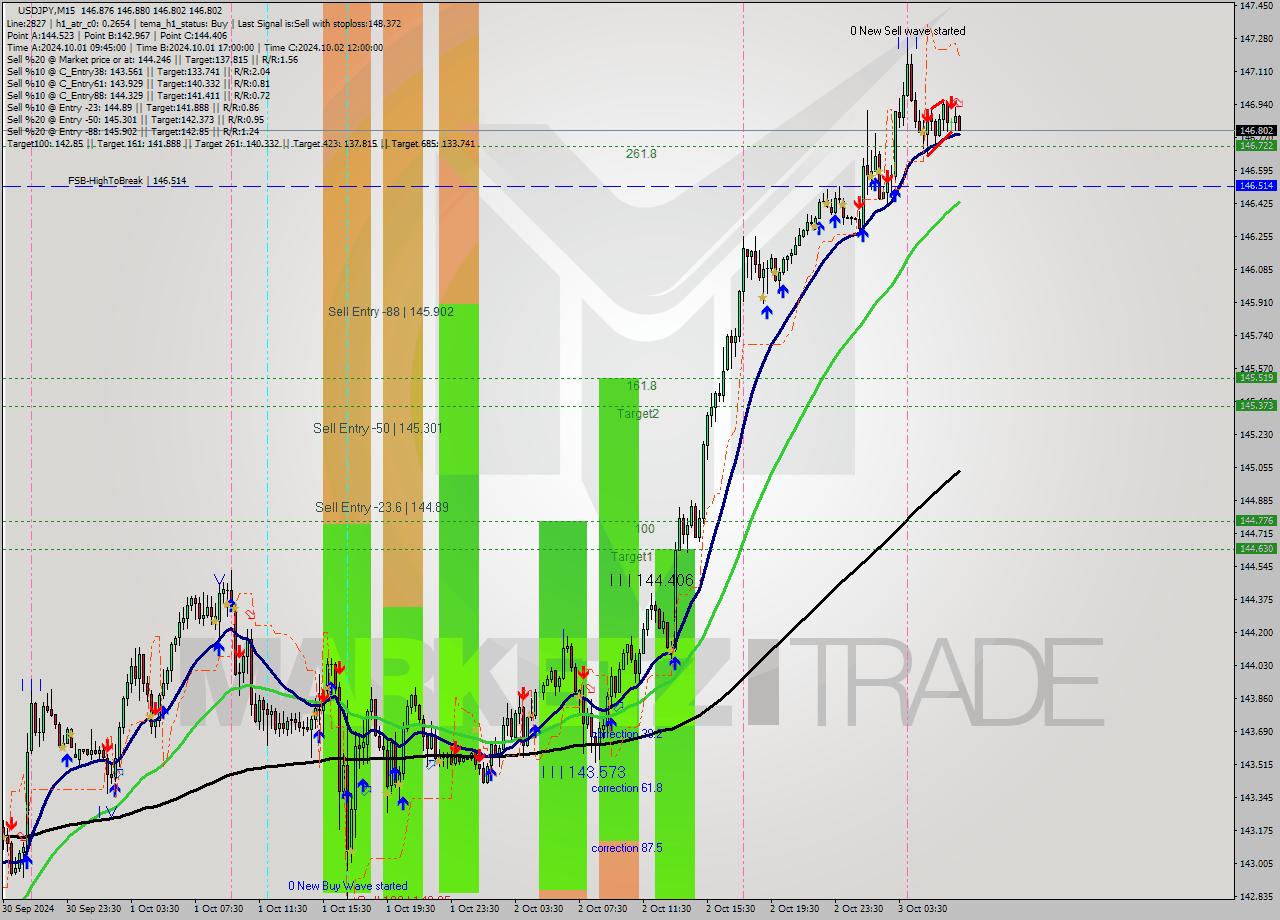Image resolution: width=1280 pixels, height=920 pixels.
Task: Click the 'correction 61.8' label
Action: click(626, 788)
